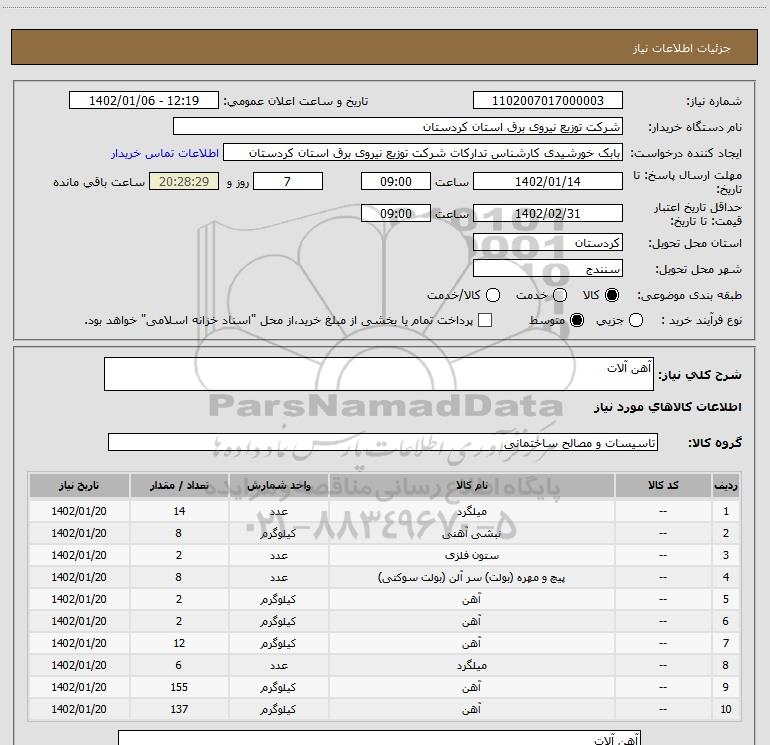Click the تاریخ نیاز column header

[79, 485]
